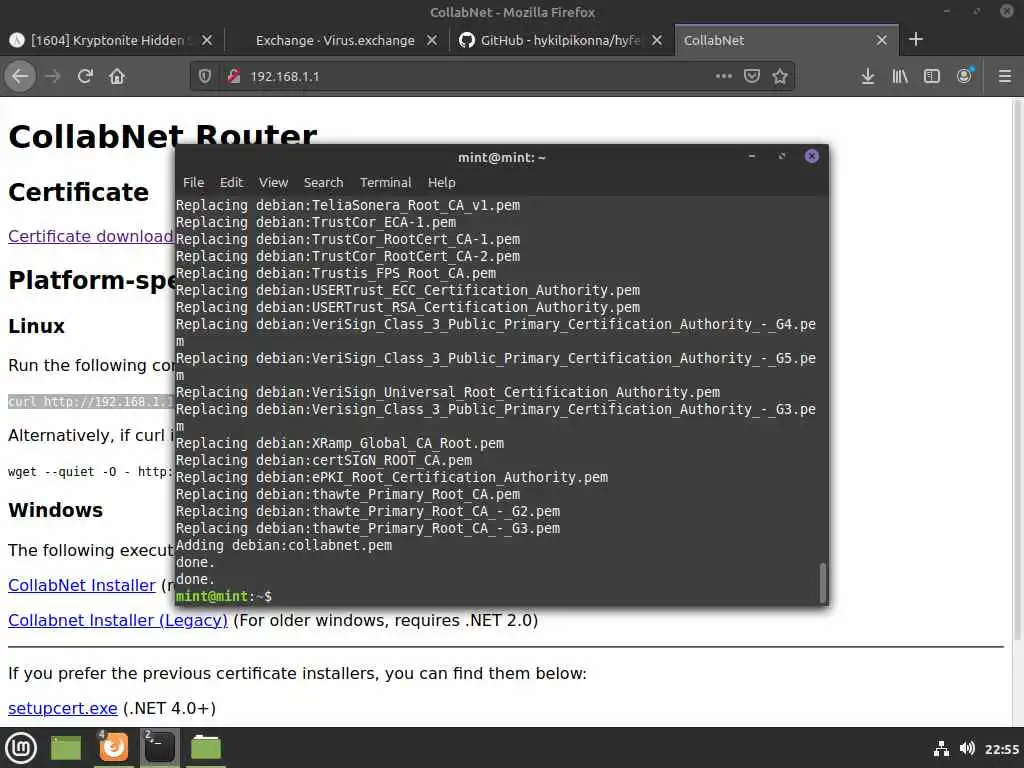Open page actions three-dot menu
This screenshot has height=768, width=1024.
coord(724,76)
